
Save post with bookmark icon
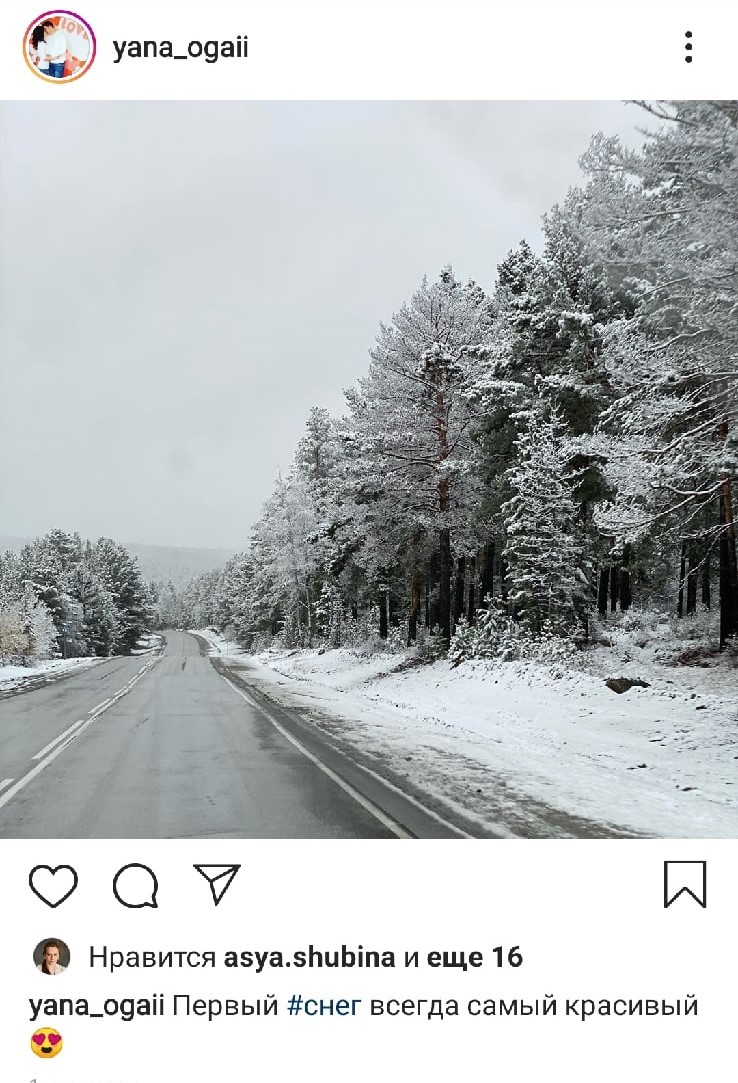point(685,884)
